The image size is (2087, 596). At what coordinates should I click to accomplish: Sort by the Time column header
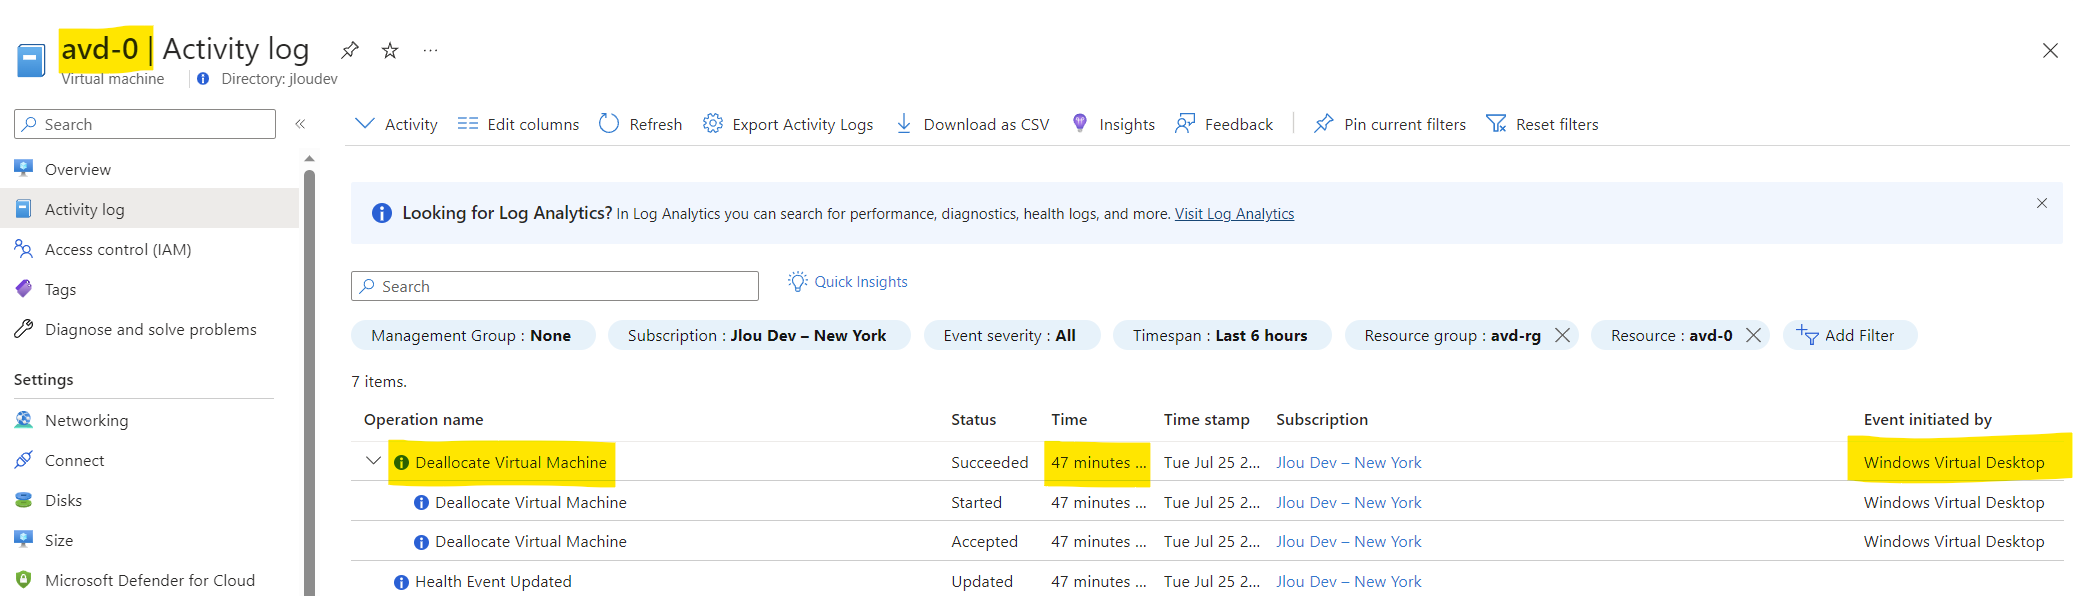click(1069, 420)
